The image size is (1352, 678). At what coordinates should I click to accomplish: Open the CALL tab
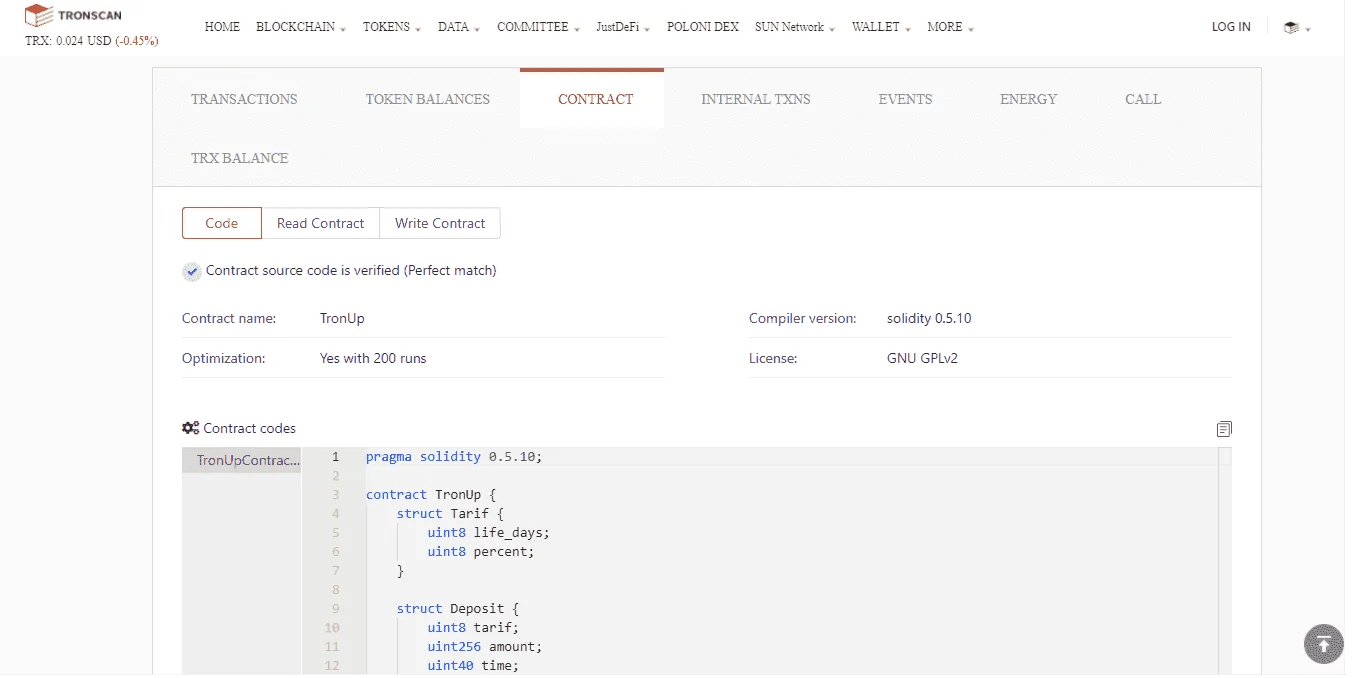pos(1143,99)
